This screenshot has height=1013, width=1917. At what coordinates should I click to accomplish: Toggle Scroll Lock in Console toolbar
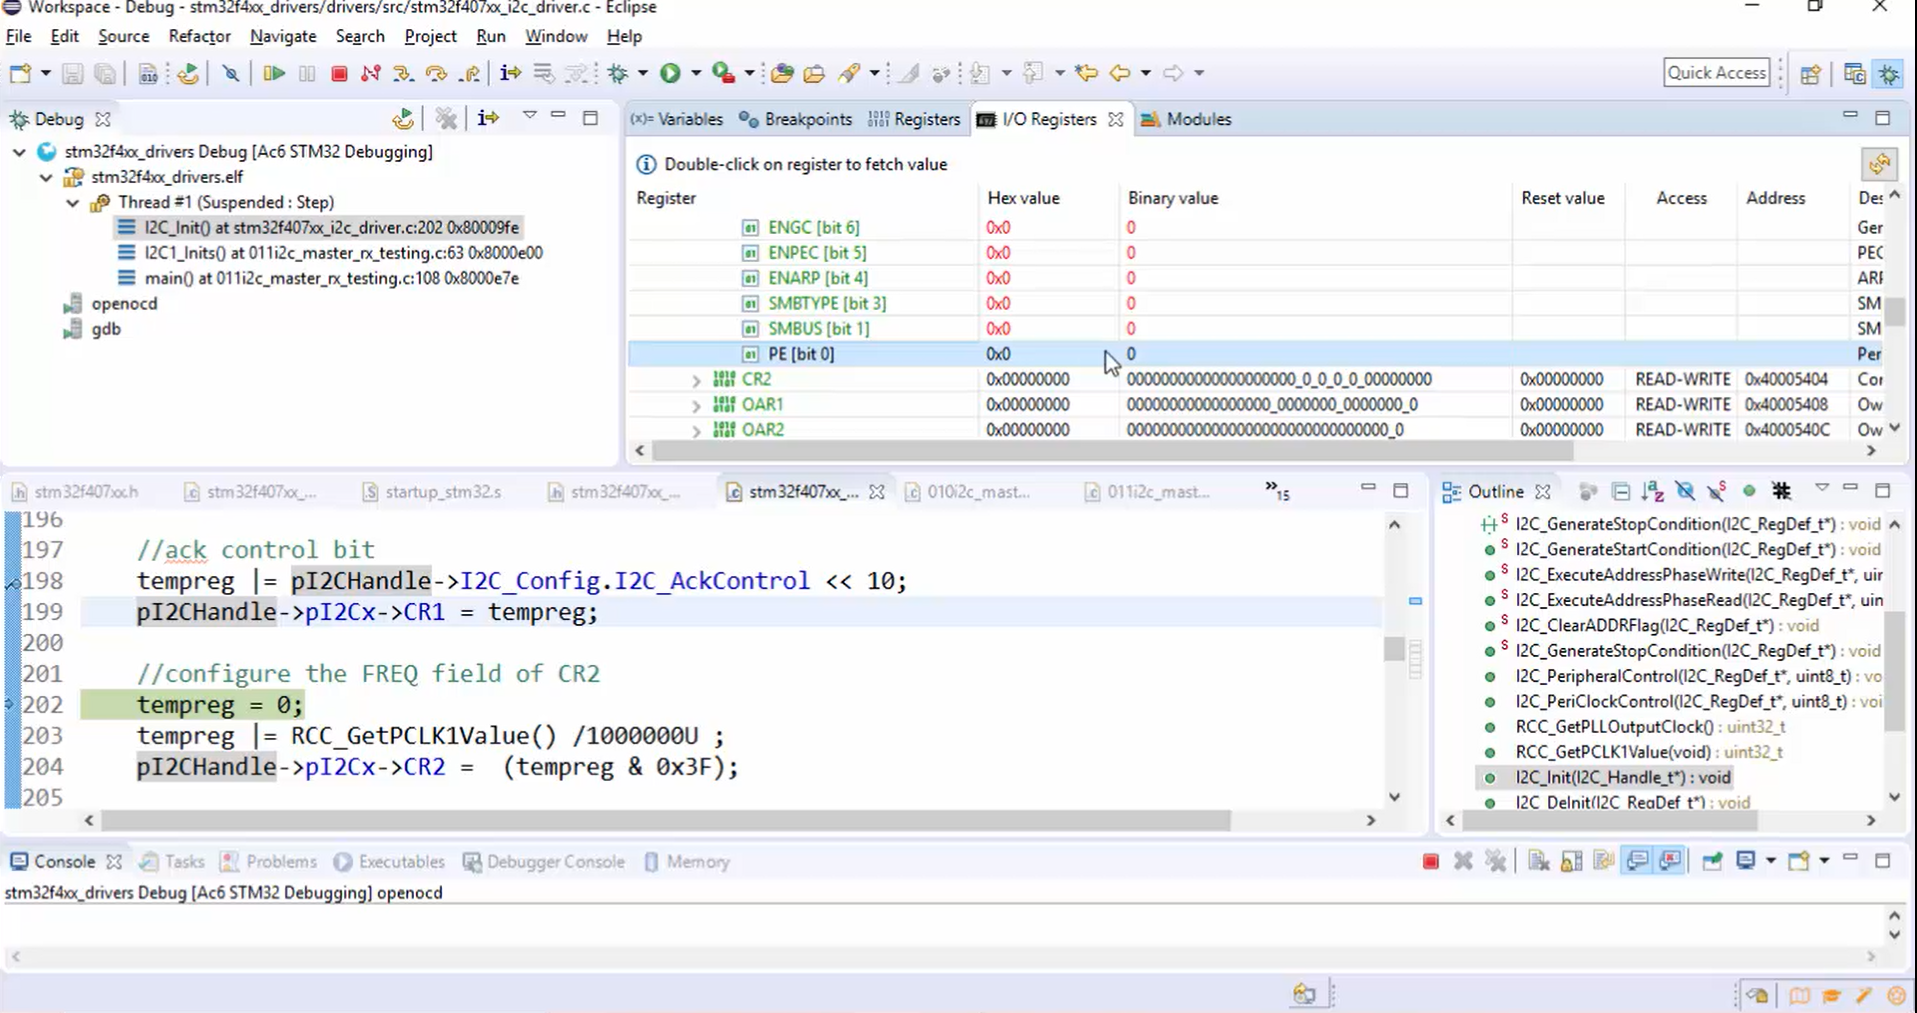pyautogui.click(x=1571, y=861)
